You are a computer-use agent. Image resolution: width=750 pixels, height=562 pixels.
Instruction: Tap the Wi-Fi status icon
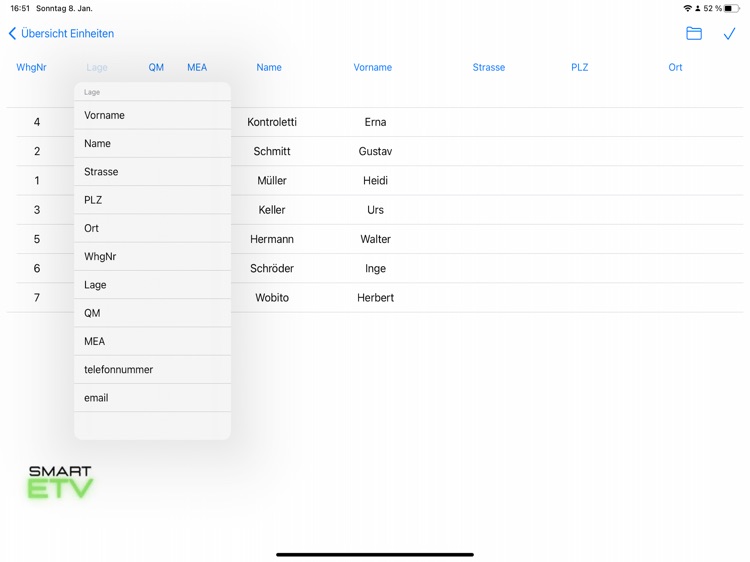coord(687,8)
